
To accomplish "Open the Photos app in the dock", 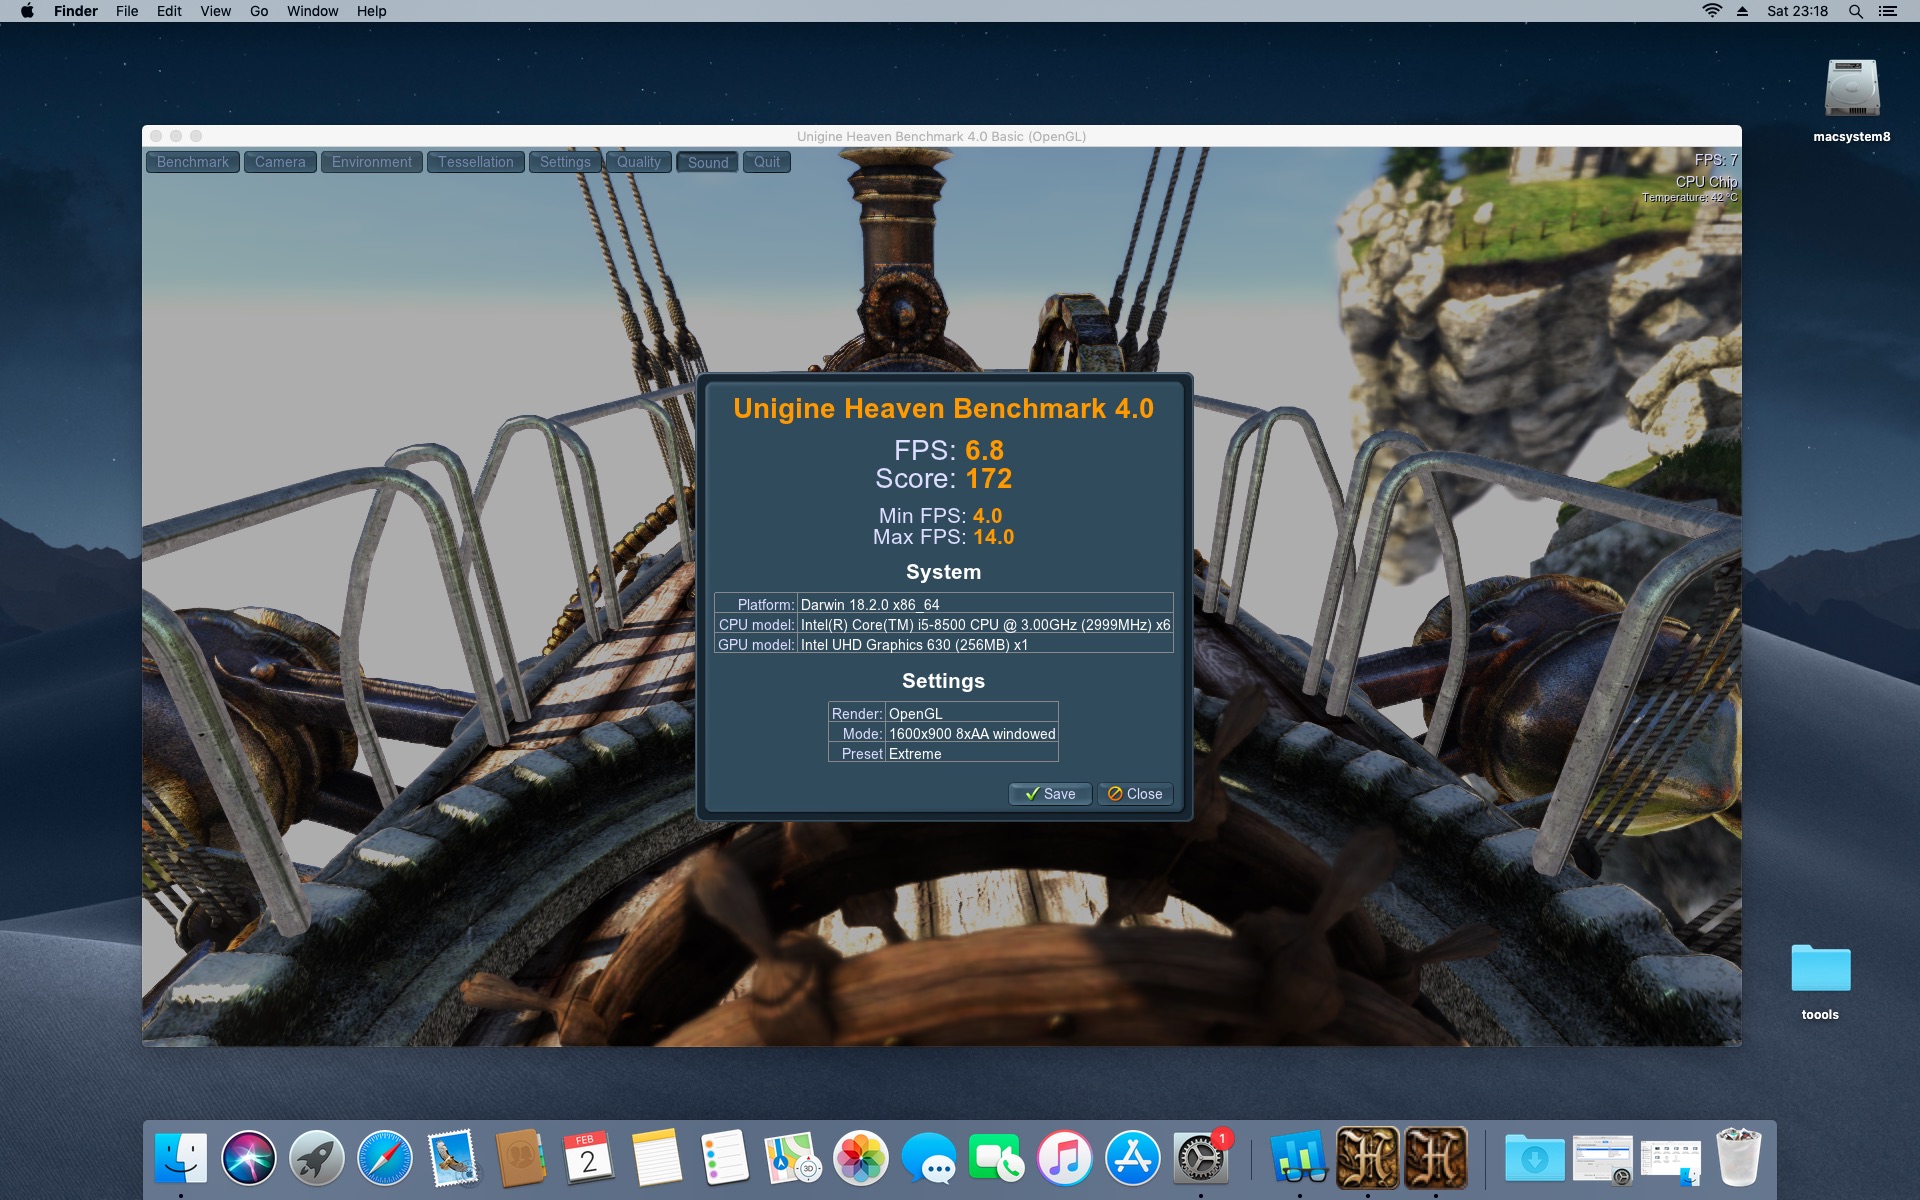I will (x=861, y=1159).
